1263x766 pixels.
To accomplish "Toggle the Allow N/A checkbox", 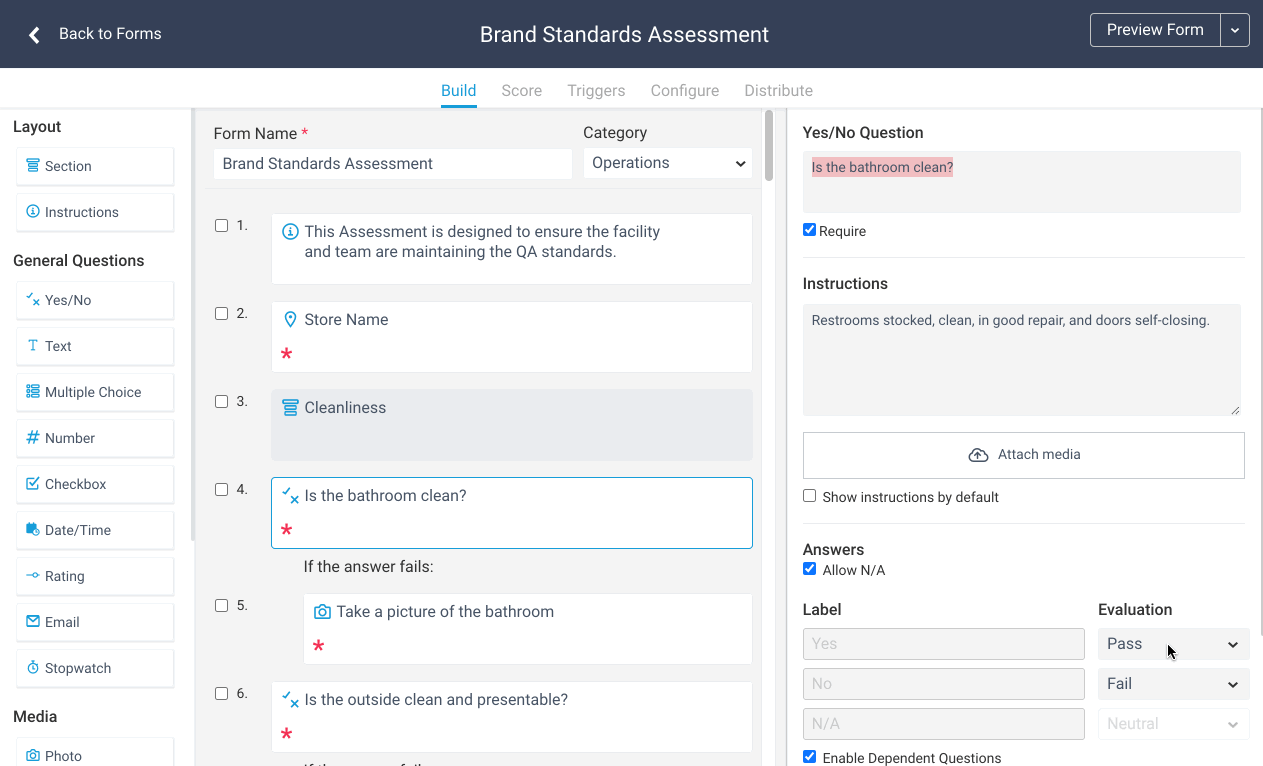I will pos(810,569).
